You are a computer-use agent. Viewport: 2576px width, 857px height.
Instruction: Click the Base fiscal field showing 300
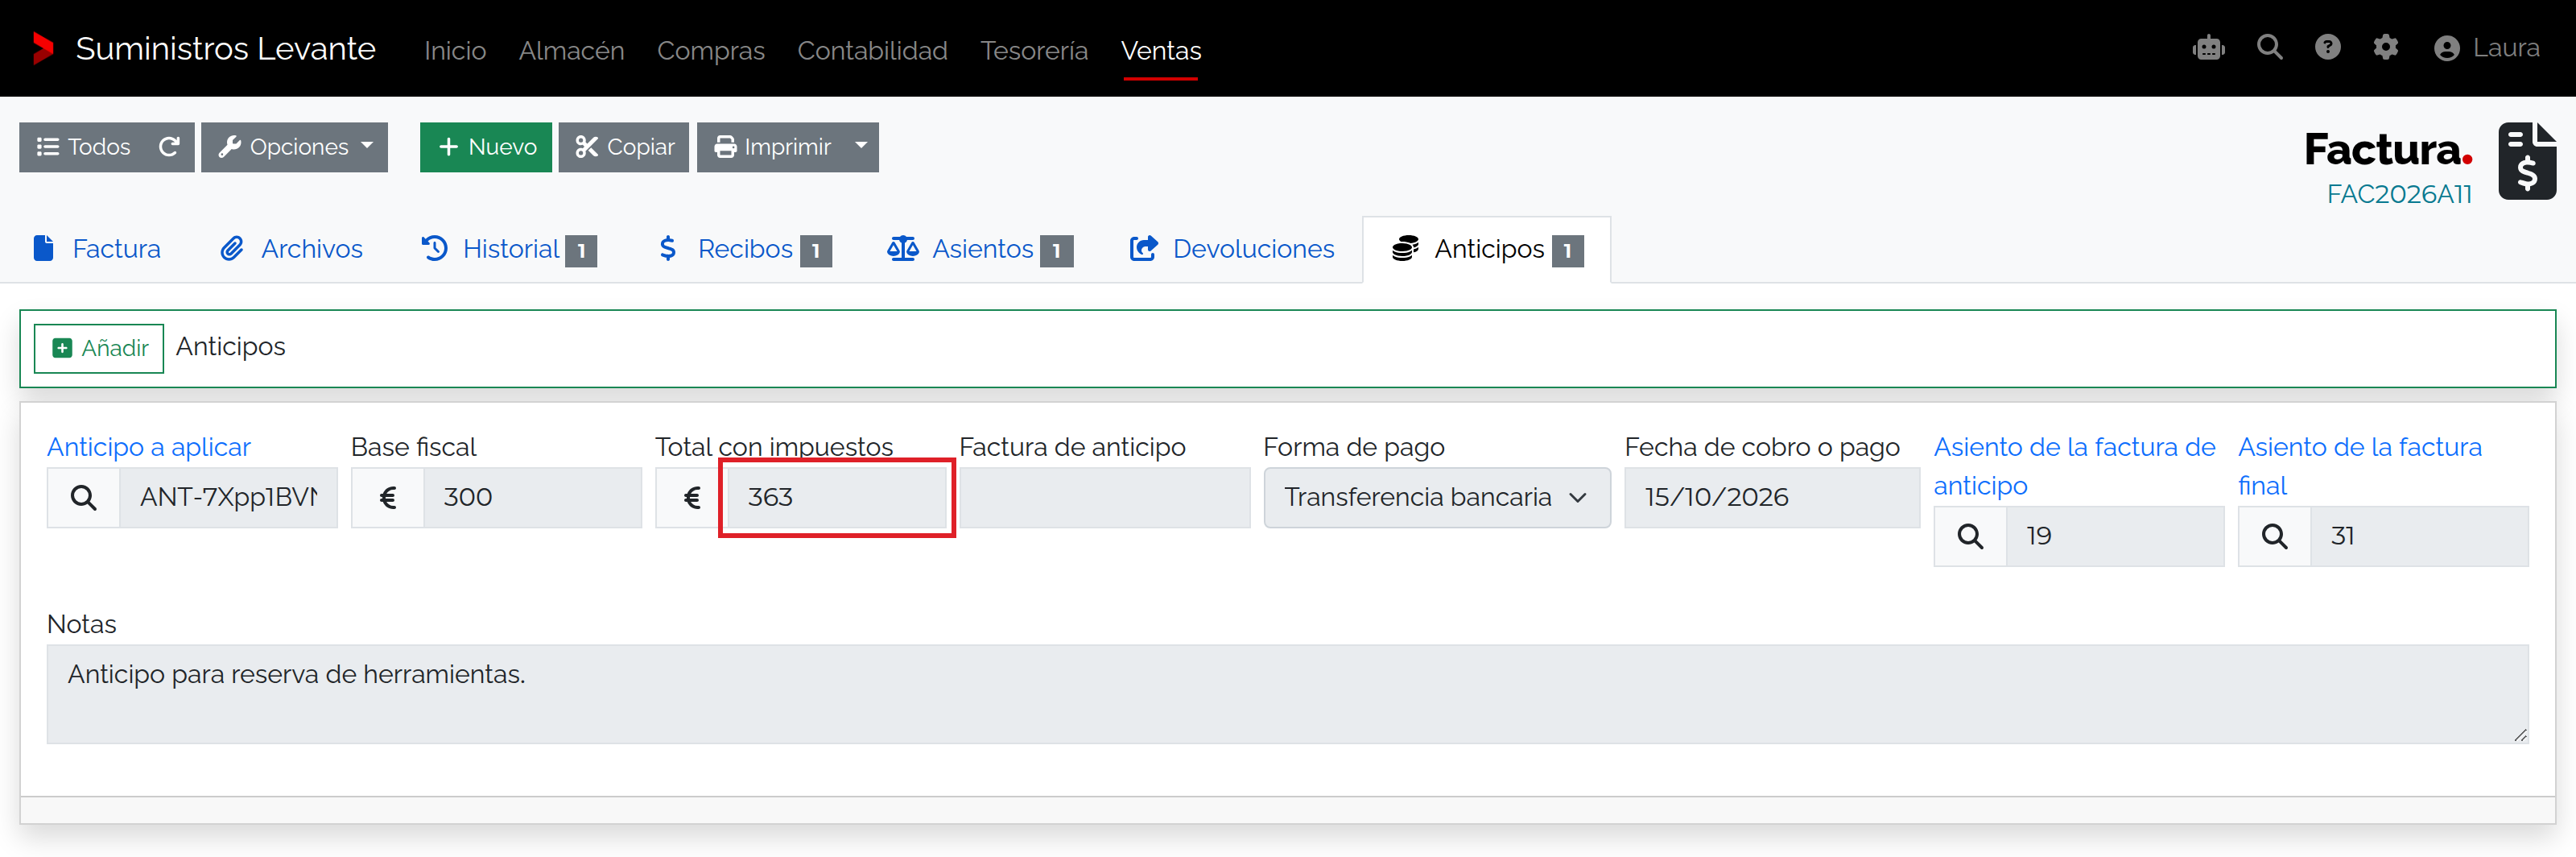point(532,497)
